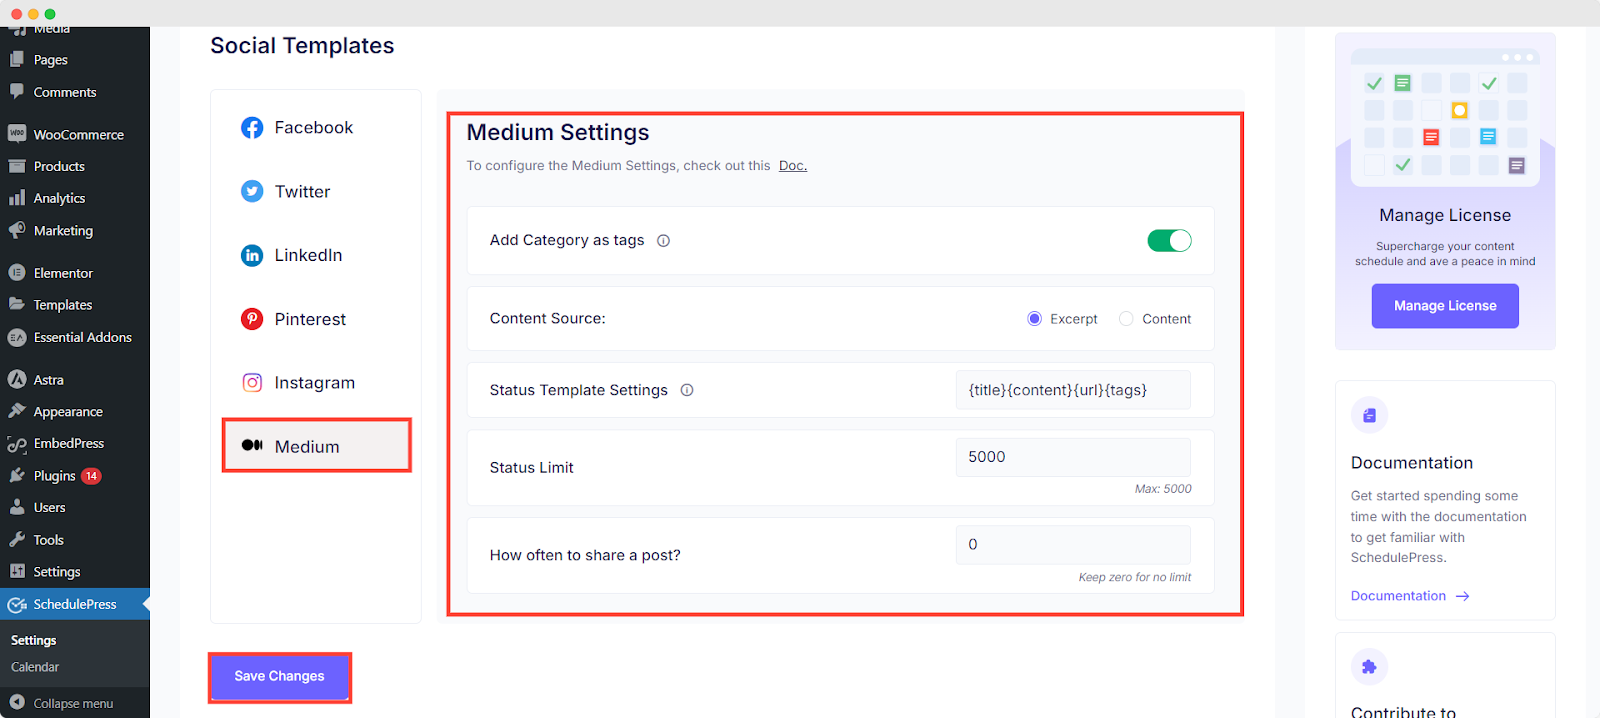The width and height of the screenshot is (1600, 718).
Task: Click the Medium logo icon
Action: click(252, 445)
